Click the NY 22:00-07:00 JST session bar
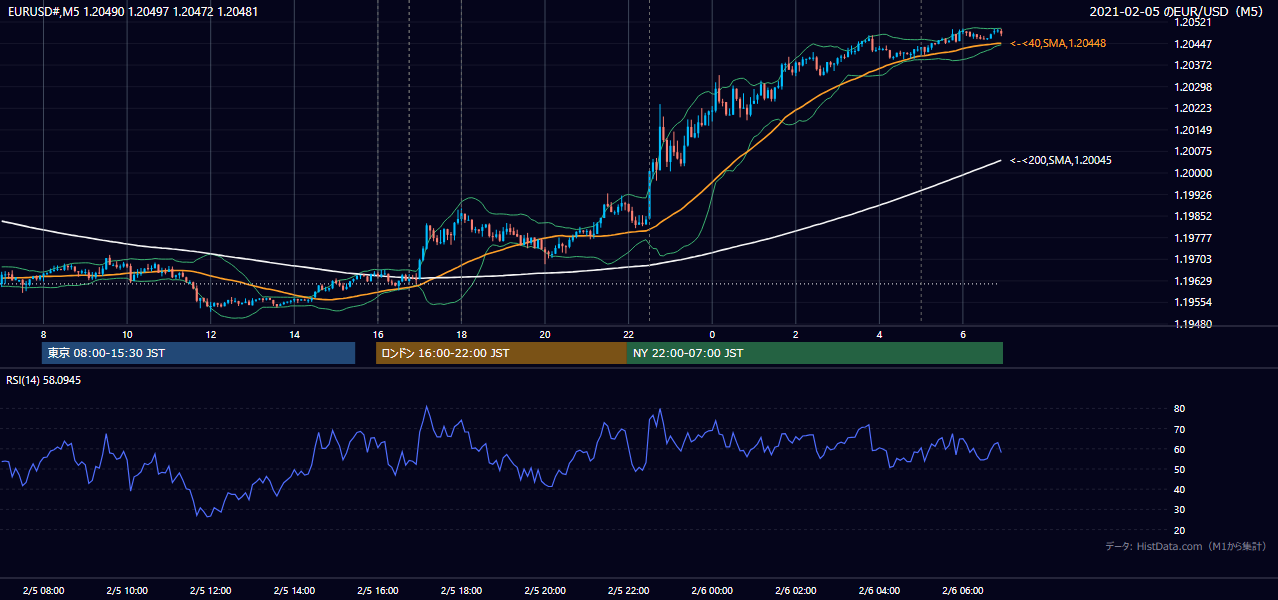The image size is (1278, 600). pyautogui.click(x=814, y=353)
